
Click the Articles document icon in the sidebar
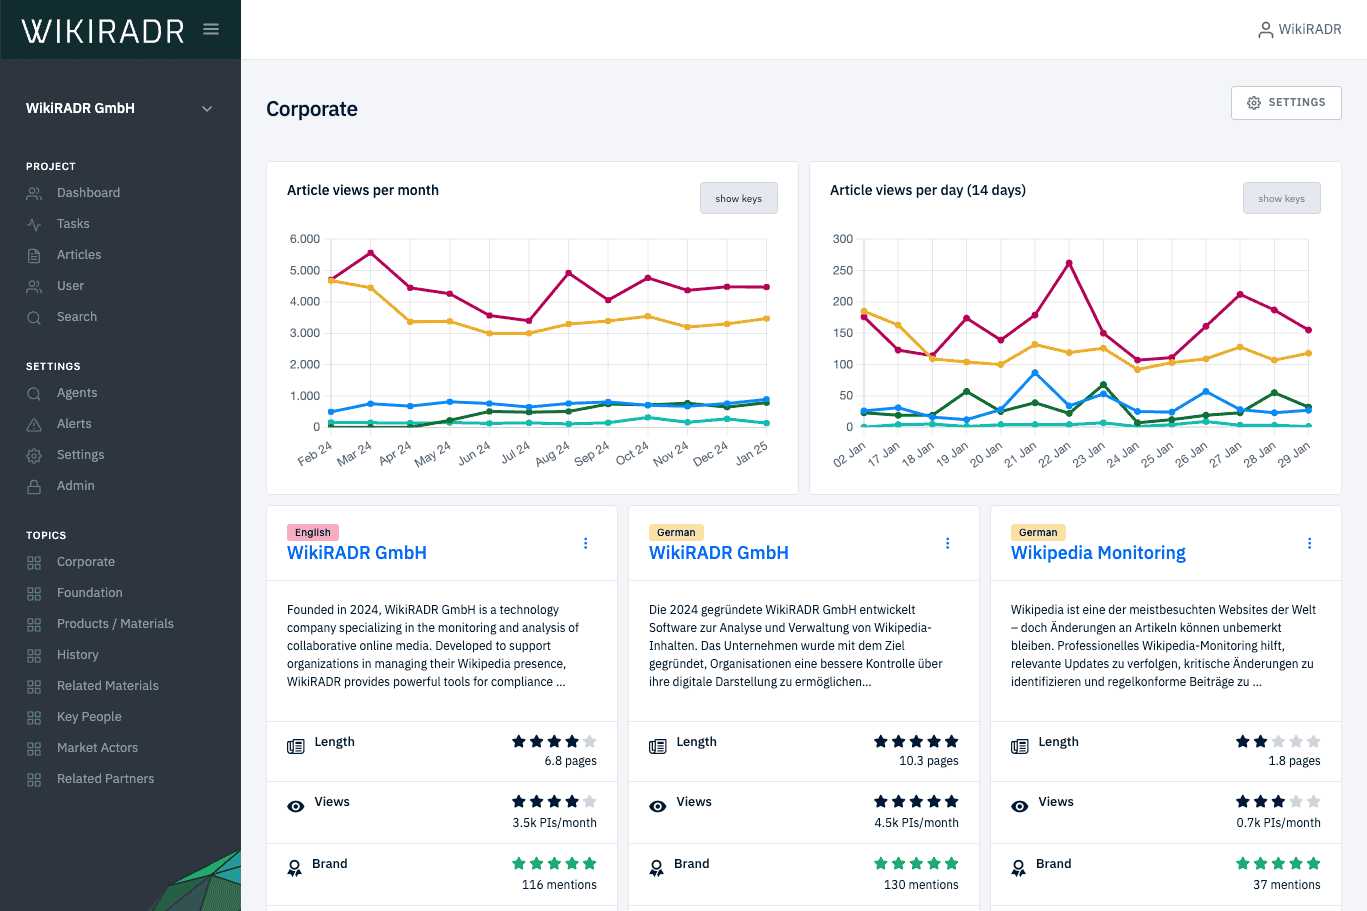pyautogui.click(x=34, y=255)
